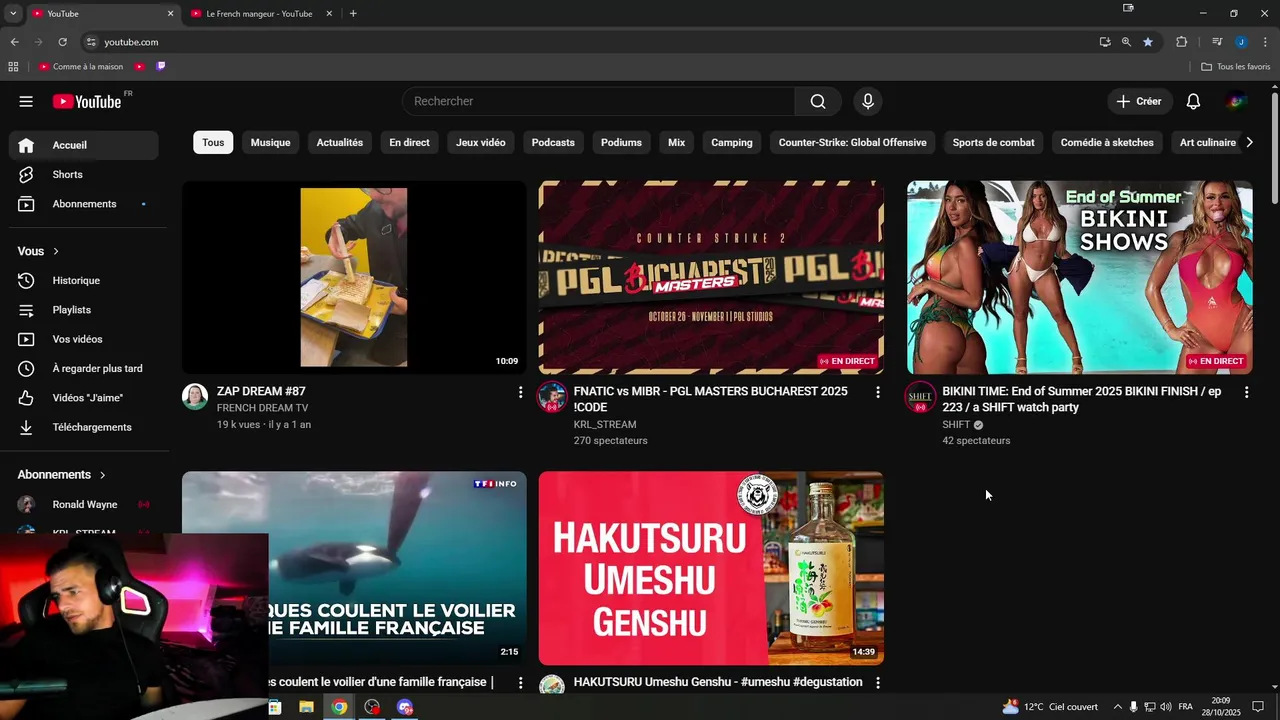Open options menu for BIKINI TIME video
This screenshot has width=1280, height=720.
[x=1246, y=392]
